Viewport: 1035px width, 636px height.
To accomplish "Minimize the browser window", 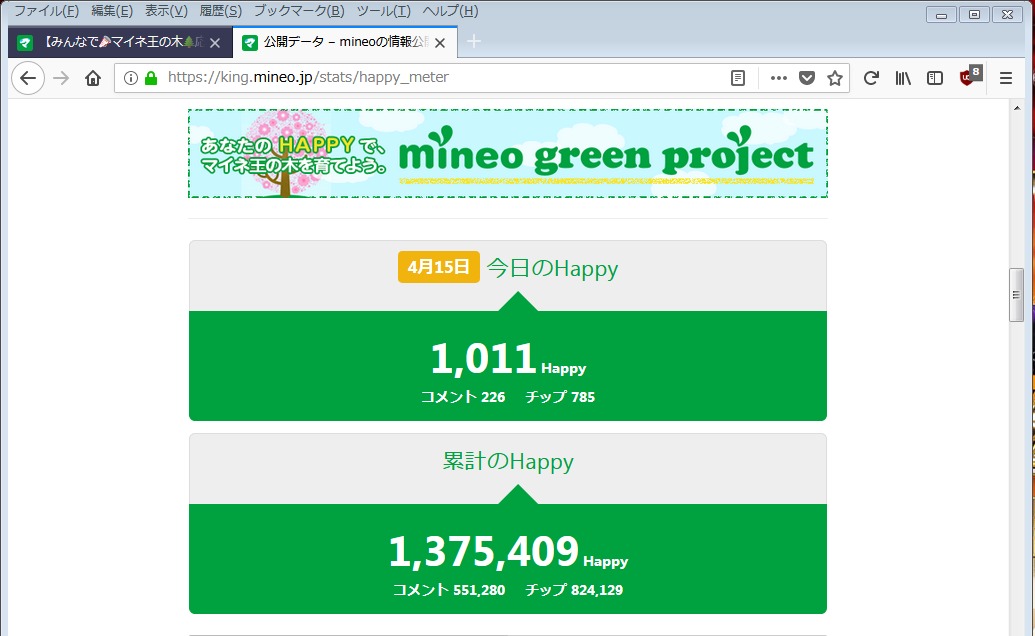I will 941,15.
